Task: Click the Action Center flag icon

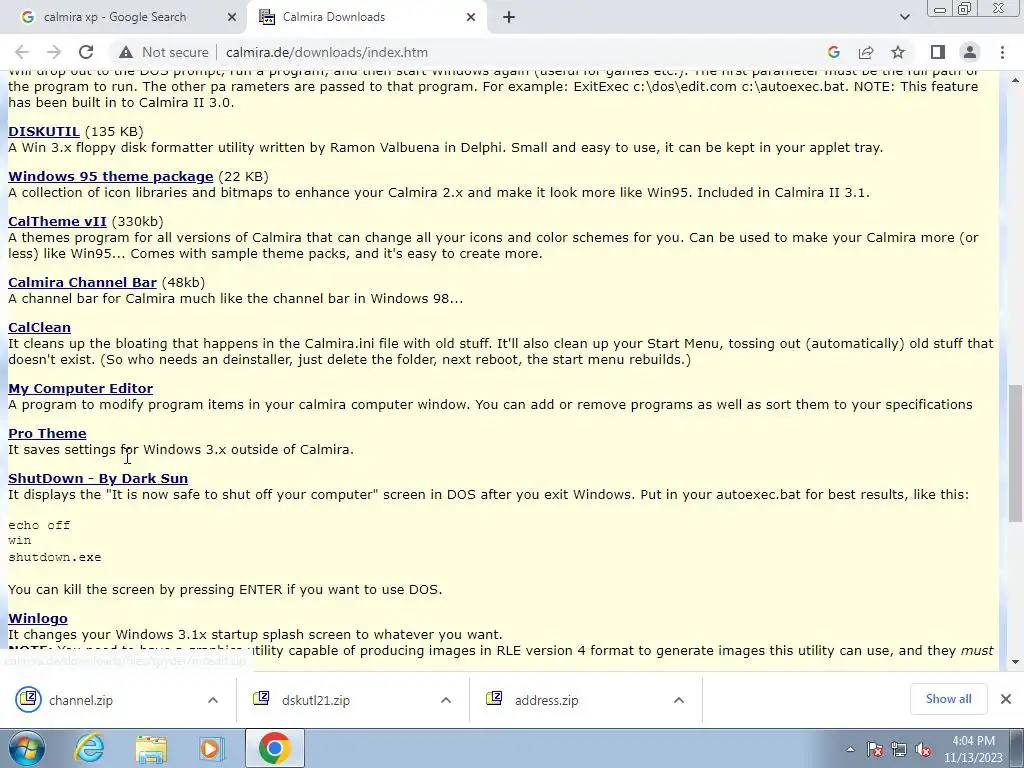Action: click(875, 749)
